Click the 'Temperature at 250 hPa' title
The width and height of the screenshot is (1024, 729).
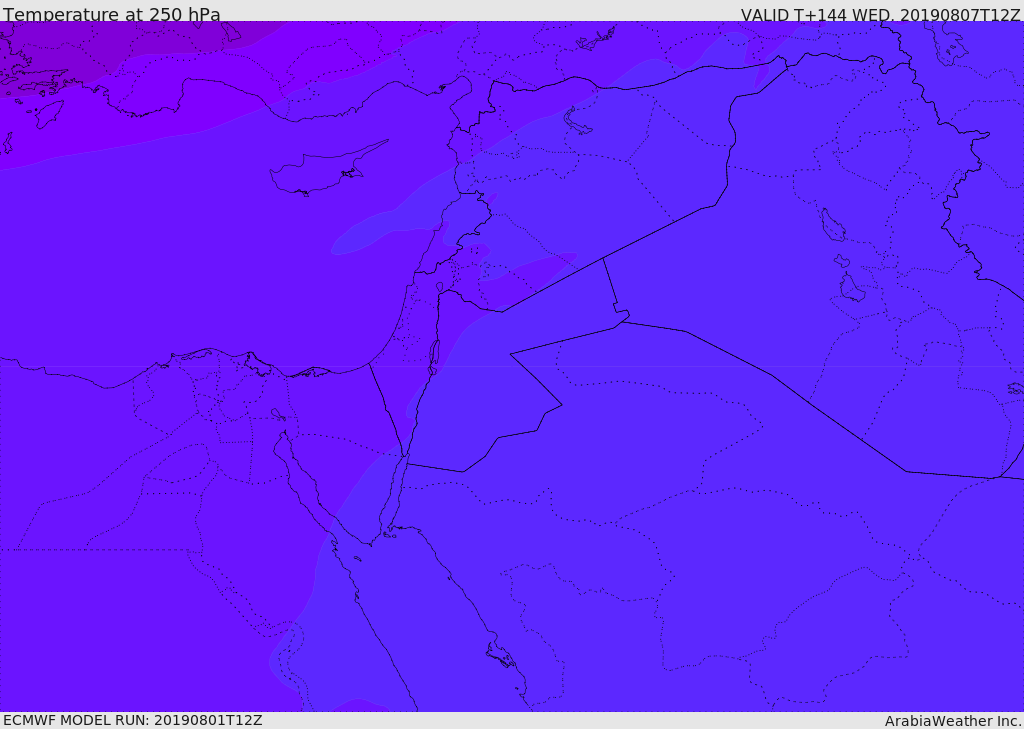(112, 14)
